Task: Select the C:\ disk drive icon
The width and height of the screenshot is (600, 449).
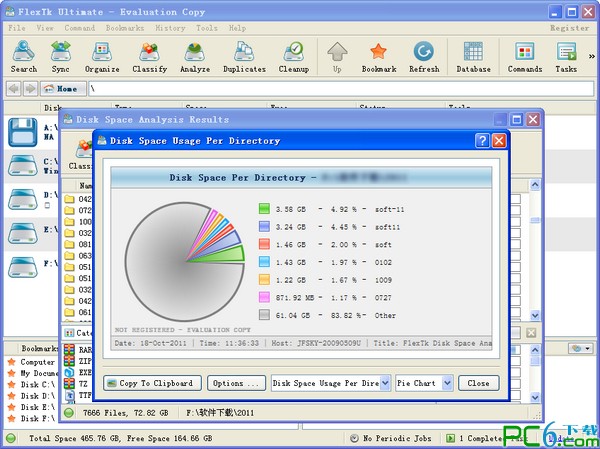Action: point(23,166)
